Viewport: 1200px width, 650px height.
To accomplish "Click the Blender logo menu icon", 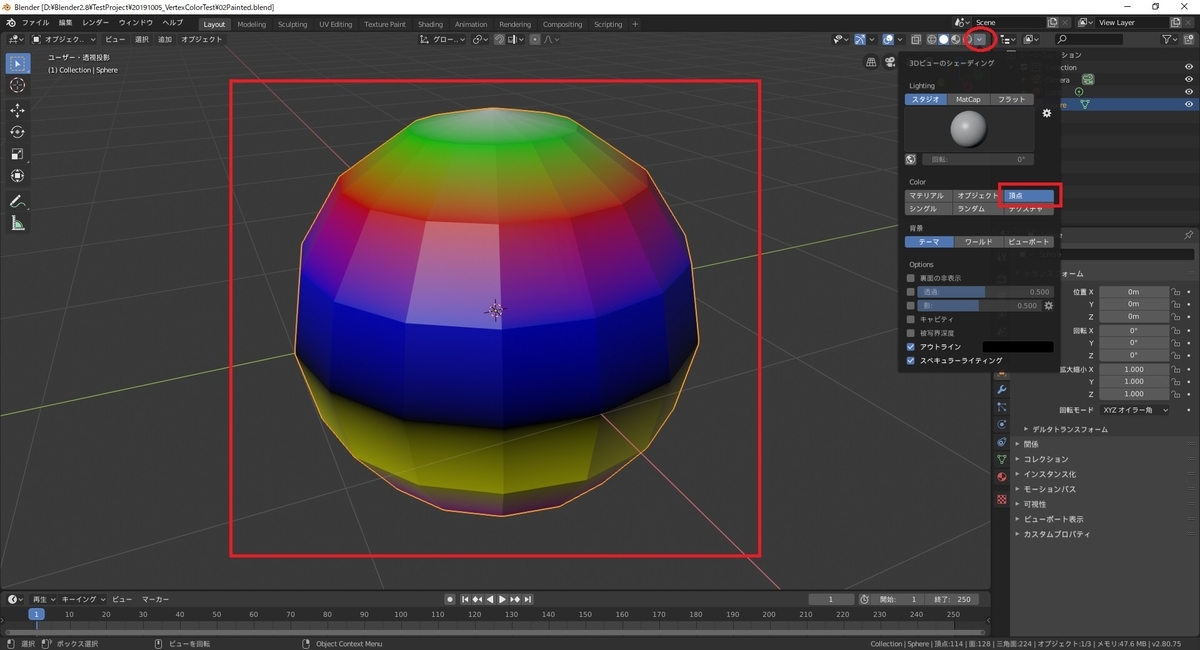I will pos(9,22).
